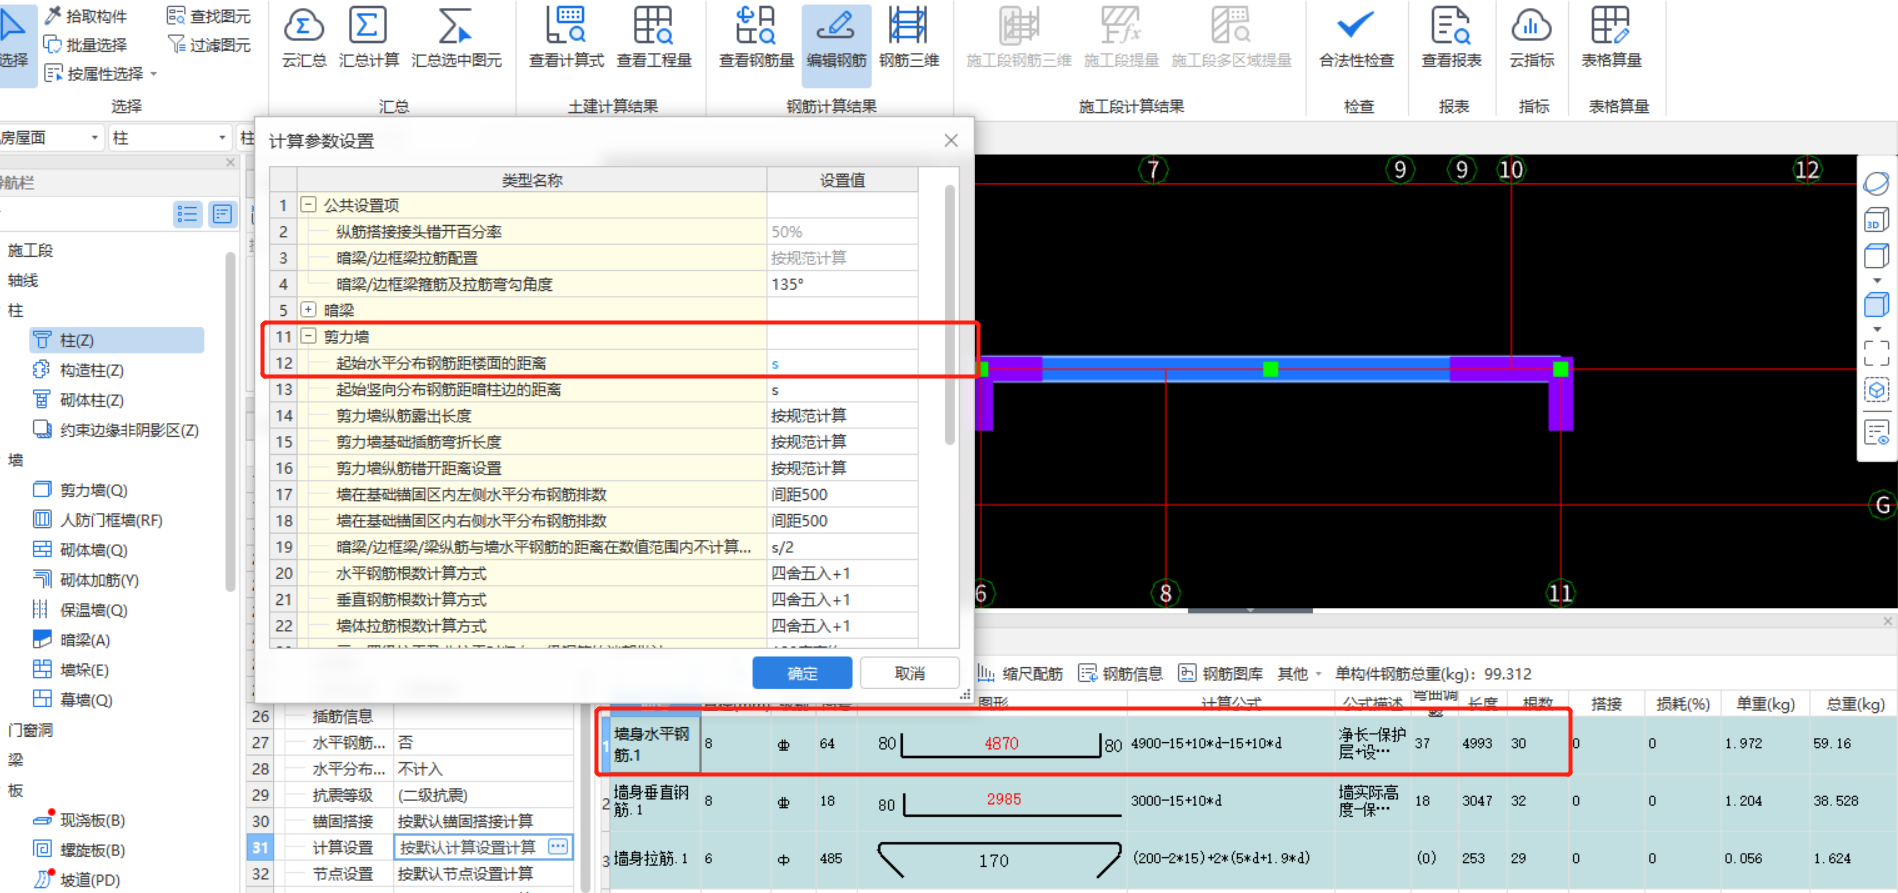Open 钢筋三维 view

[x=909, y=38]
